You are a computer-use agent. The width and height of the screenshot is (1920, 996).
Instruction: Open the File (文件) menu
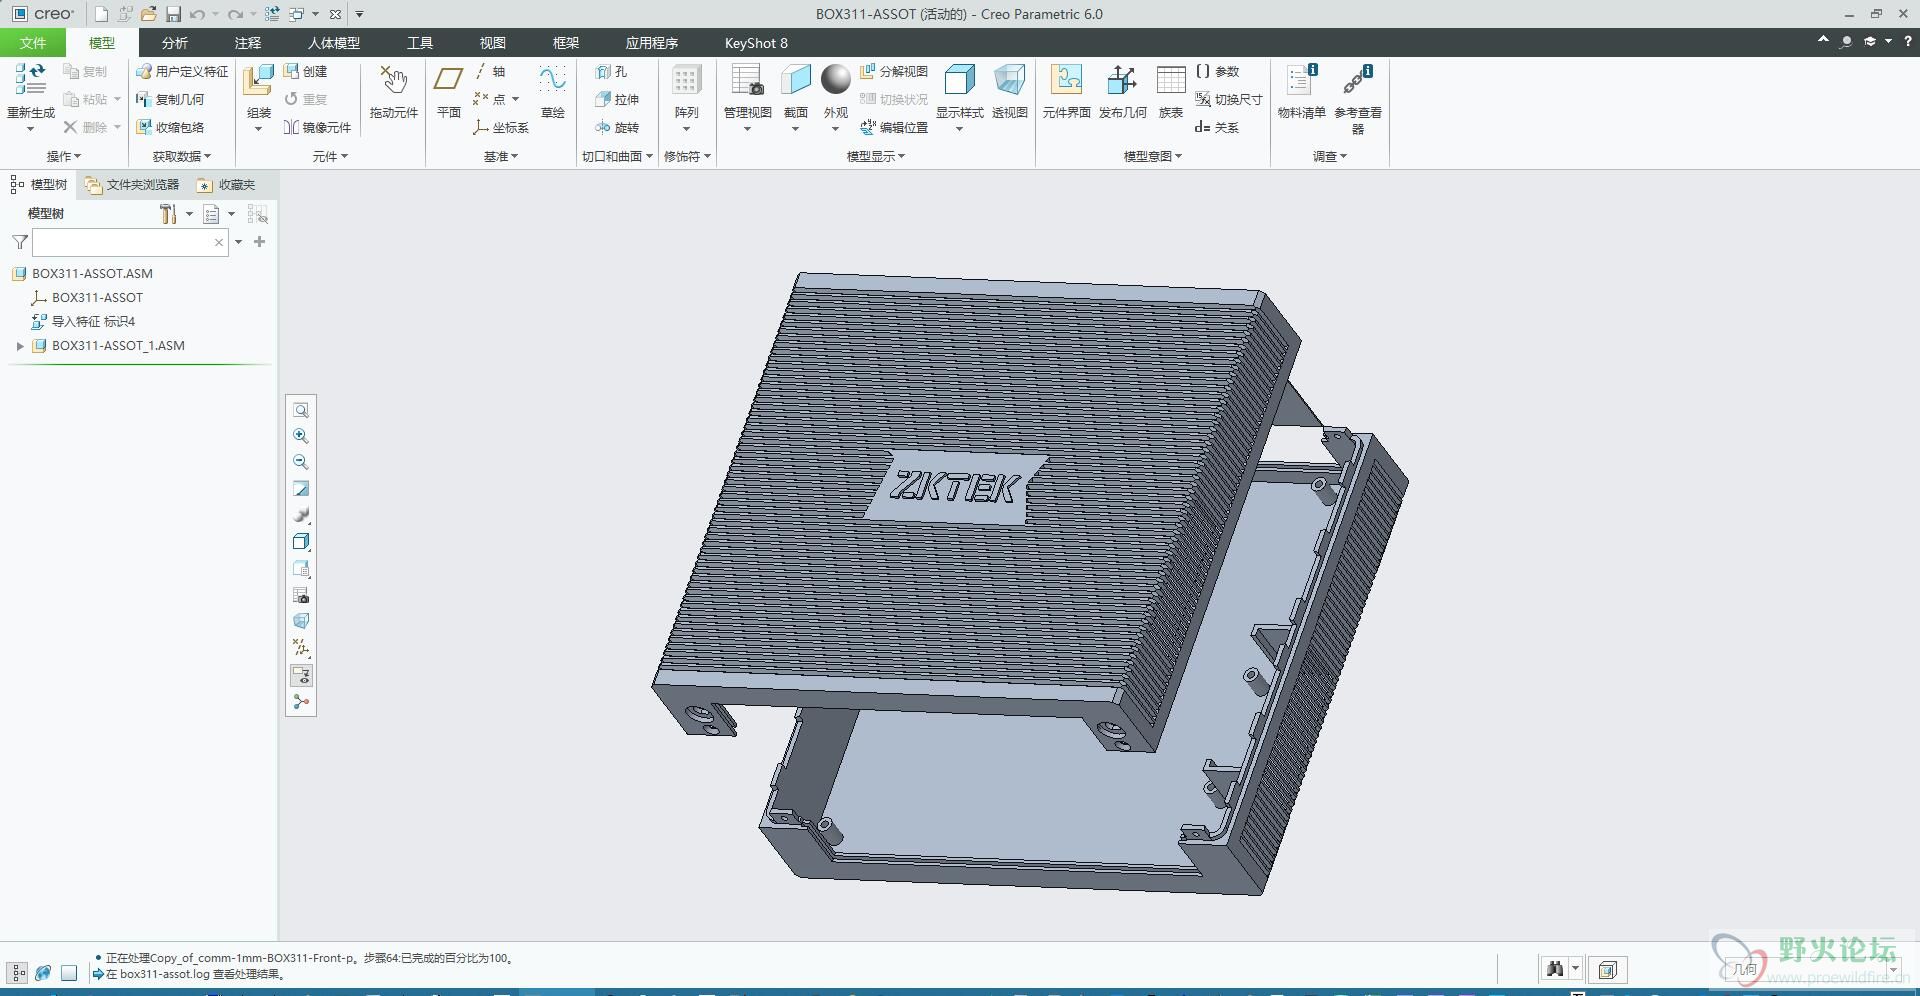click(33, 43)
